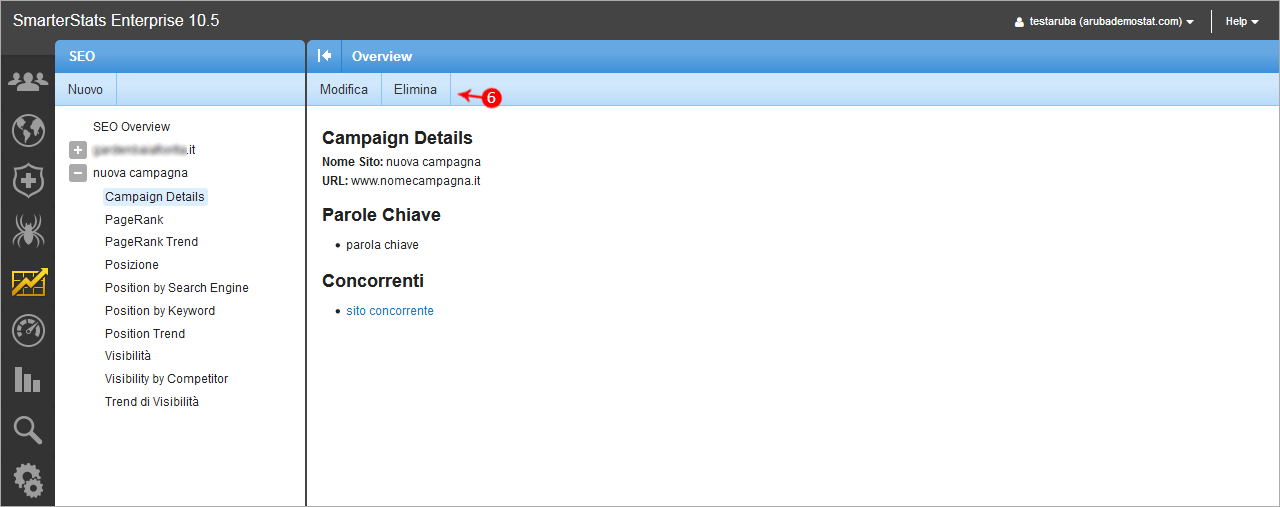Click the SEO panel header

[x=180, y=56]
